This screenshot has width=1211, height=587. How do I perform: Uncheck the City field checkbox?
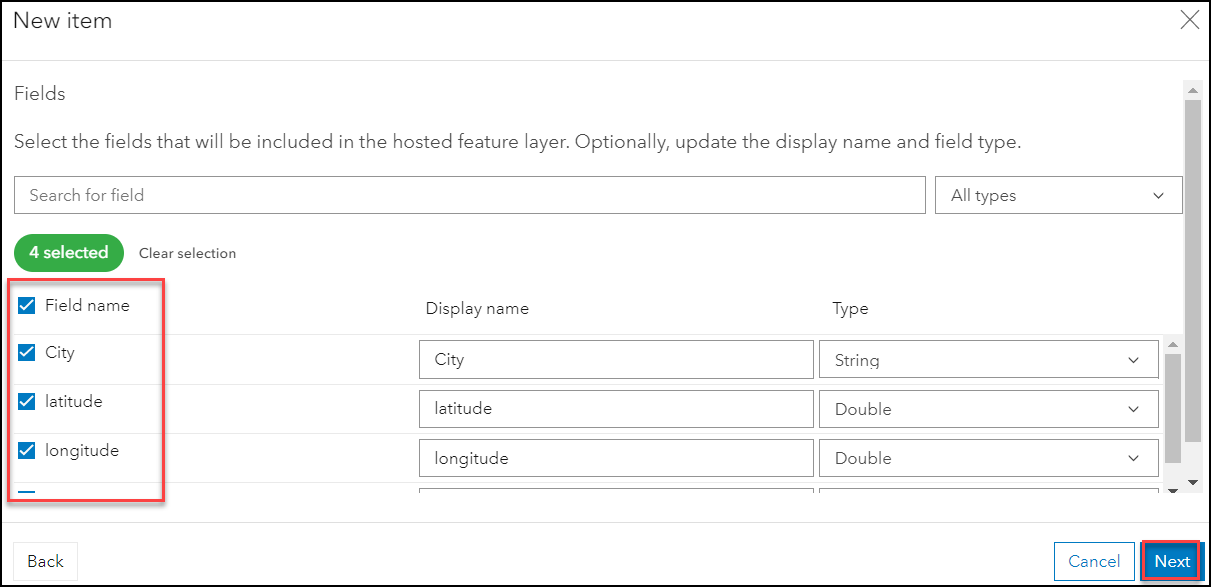[x=26, y=352]
